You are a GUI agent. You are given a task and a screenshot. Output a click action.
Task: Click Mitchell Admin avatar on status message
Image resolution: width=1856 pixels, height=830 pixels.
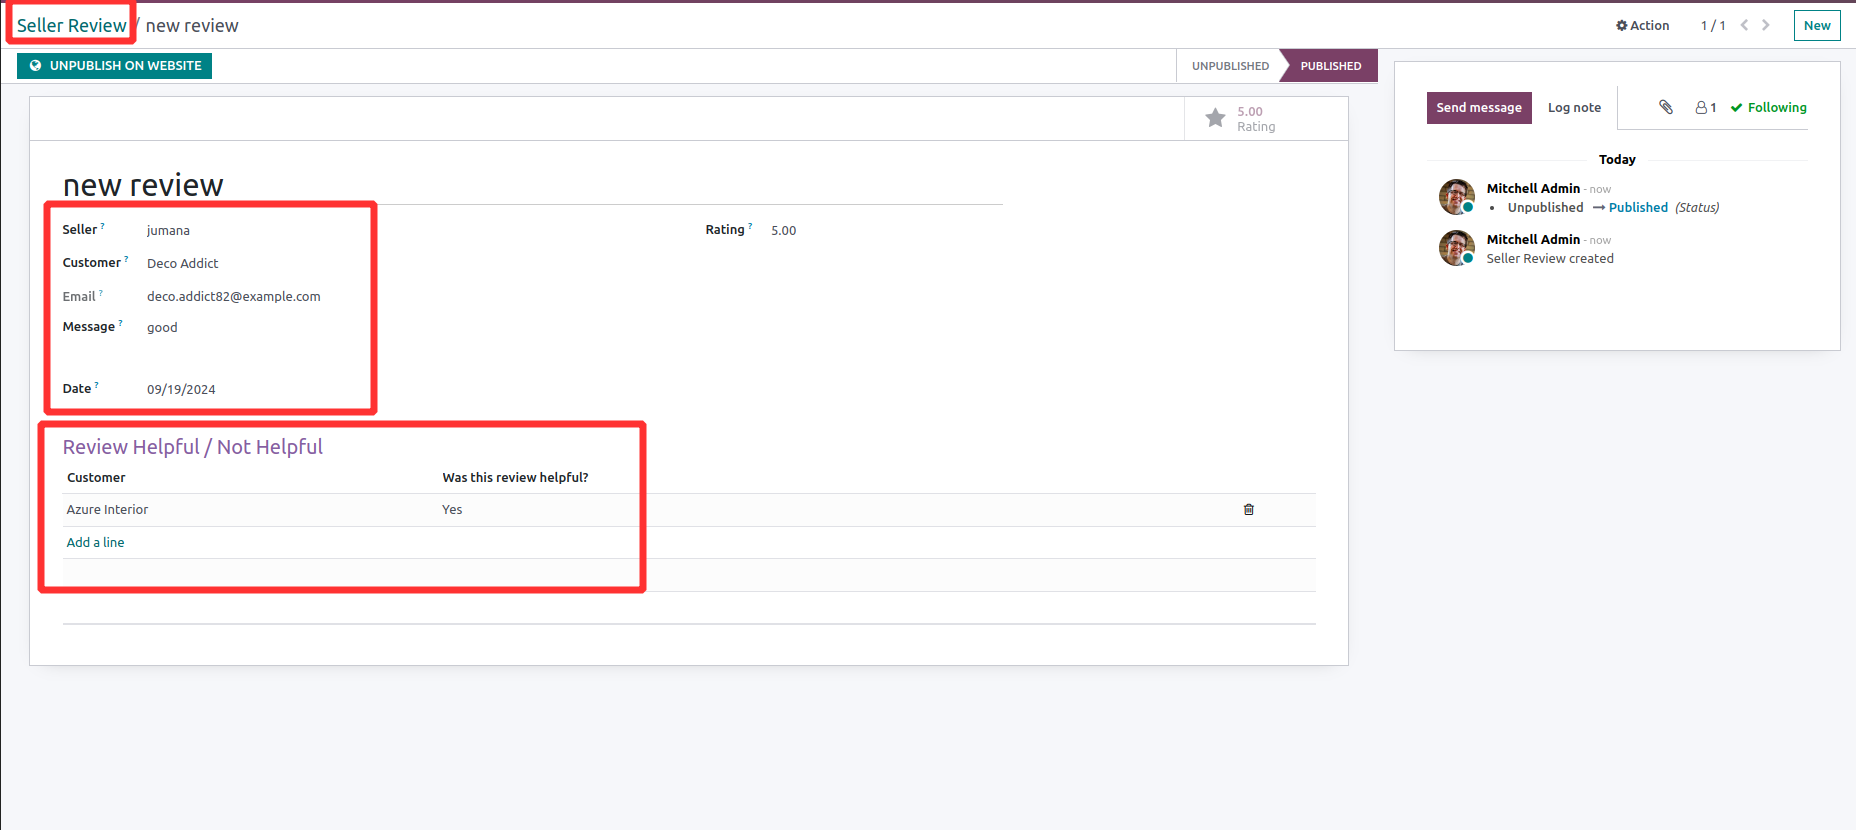(1456, 197)
